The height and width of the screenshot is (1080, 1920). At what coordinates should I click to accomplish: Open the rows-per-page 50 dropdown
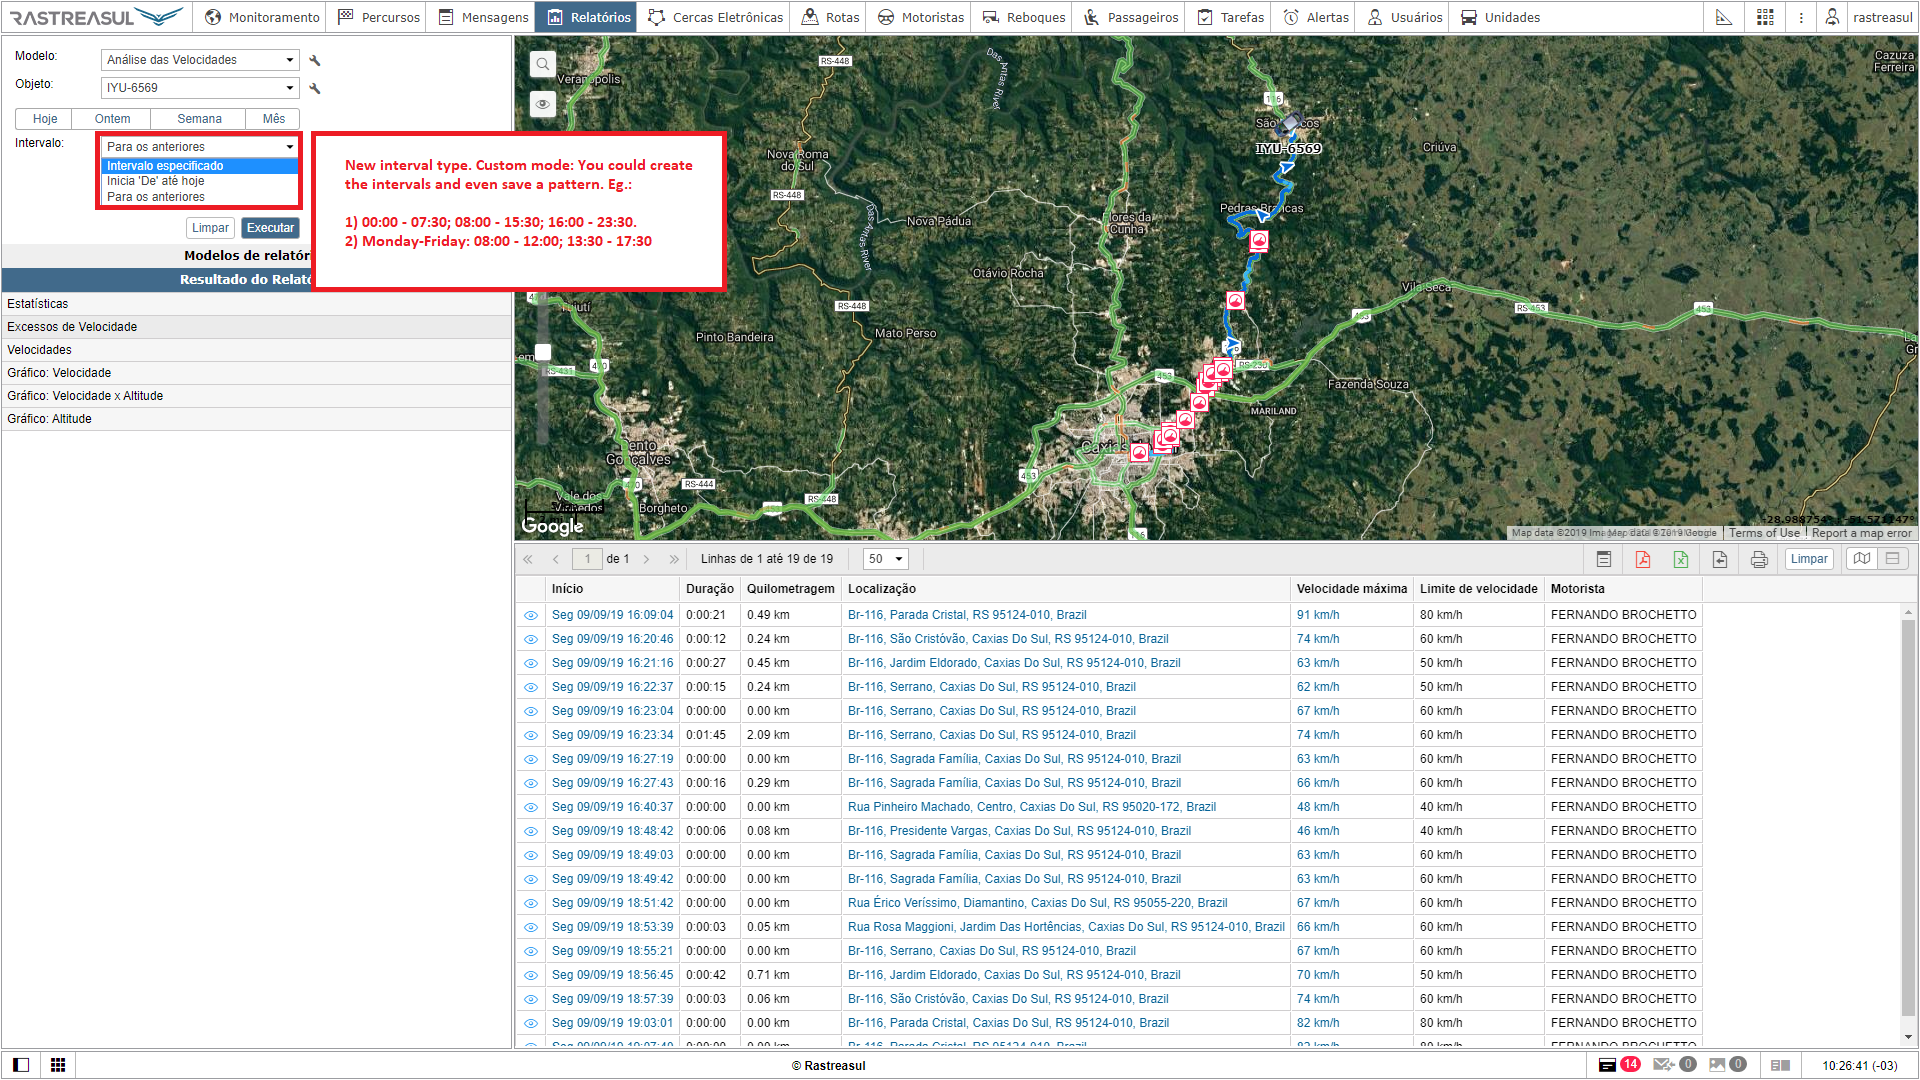coord(885,559)
